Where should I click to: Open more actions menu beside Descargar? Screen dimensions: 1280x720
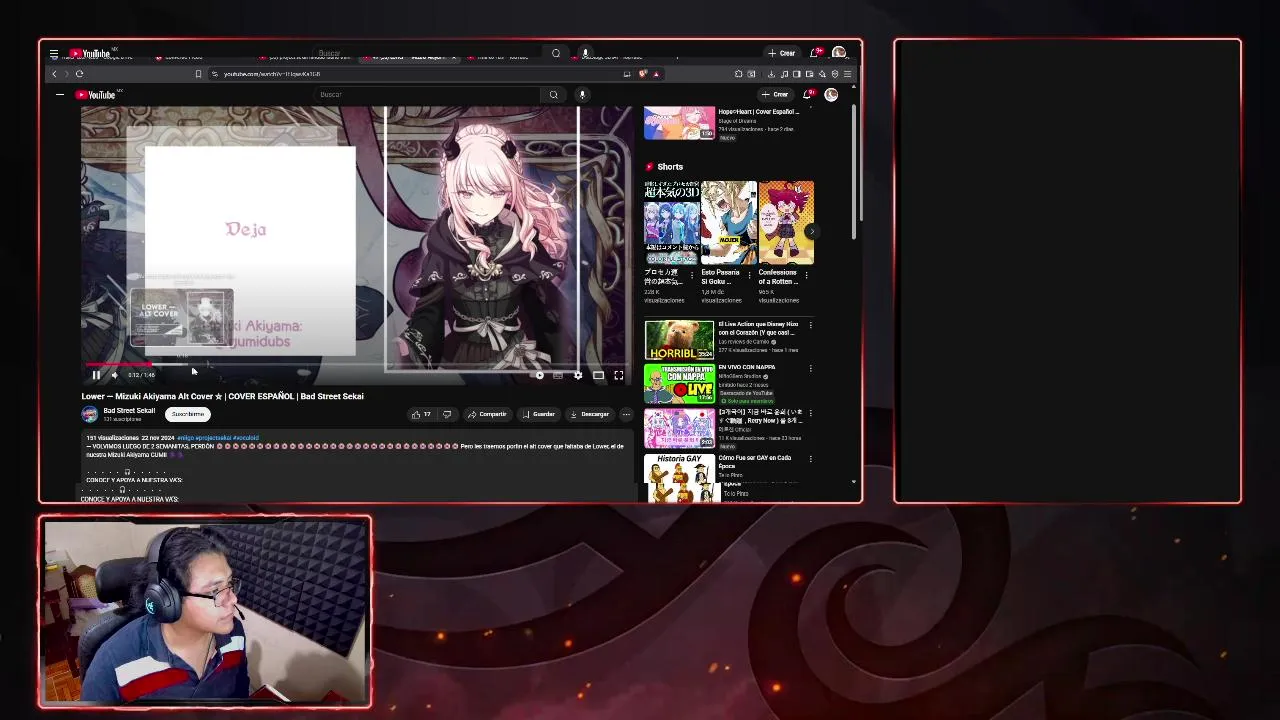626,414
